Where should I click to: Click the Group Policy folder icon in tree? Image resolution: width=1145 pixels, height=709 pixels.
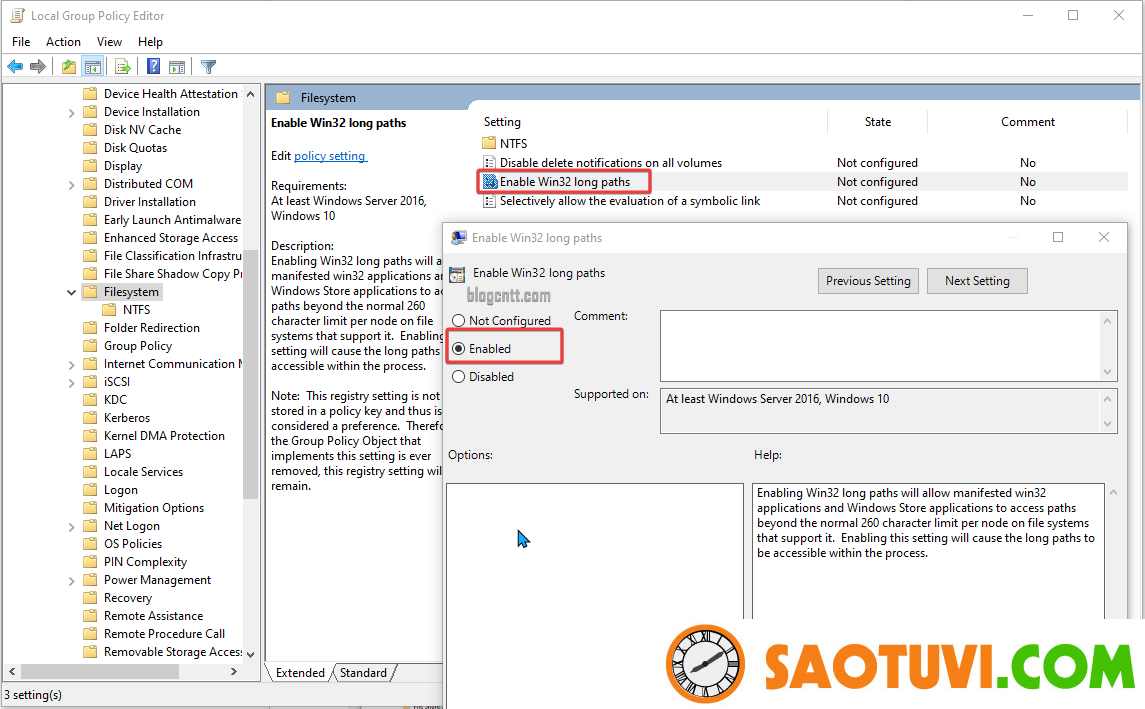(x=90, y=346)
